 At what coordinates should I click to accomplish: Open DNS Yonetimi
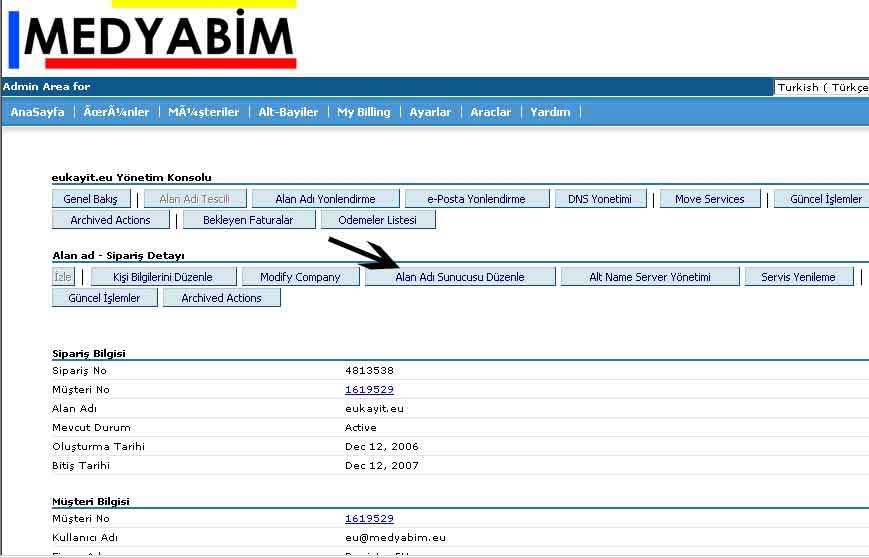(600, 199)
